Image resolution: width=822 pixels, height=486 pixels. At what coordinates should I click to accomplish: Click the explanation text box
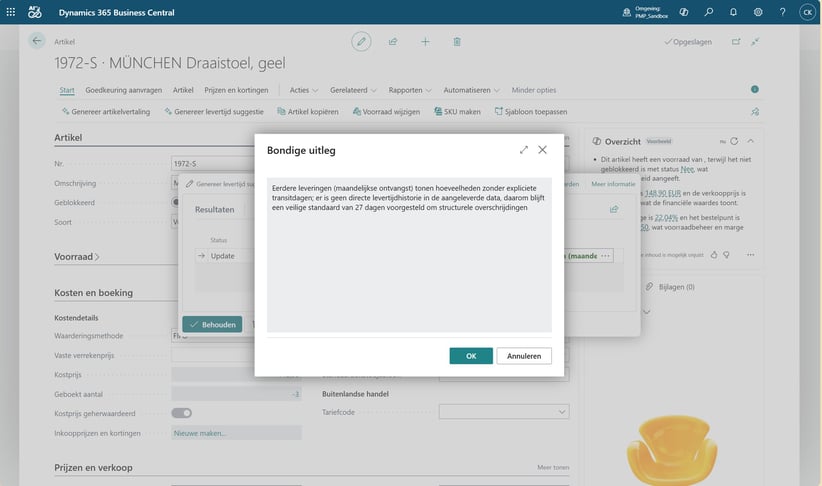click(x=409, y=255)
